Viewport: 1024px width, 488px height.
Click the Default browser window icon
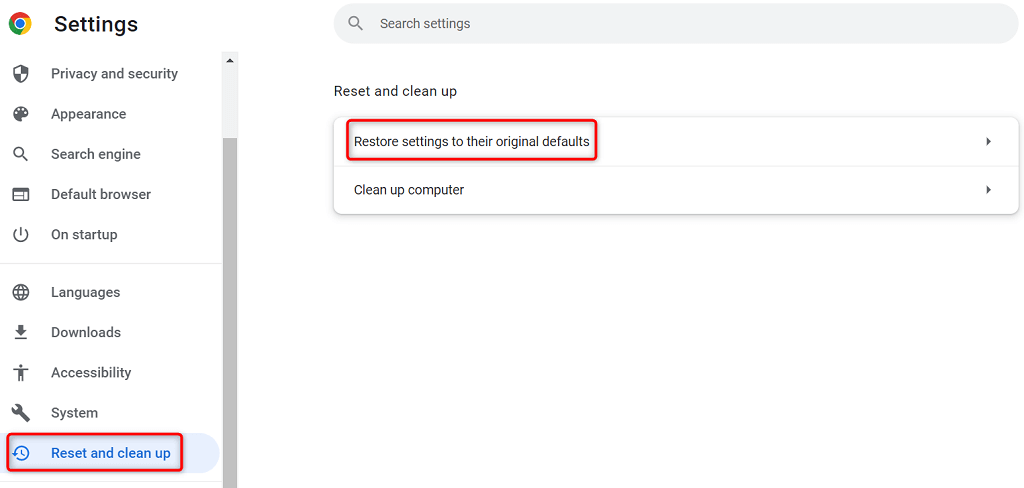click(x=20, y=194)
